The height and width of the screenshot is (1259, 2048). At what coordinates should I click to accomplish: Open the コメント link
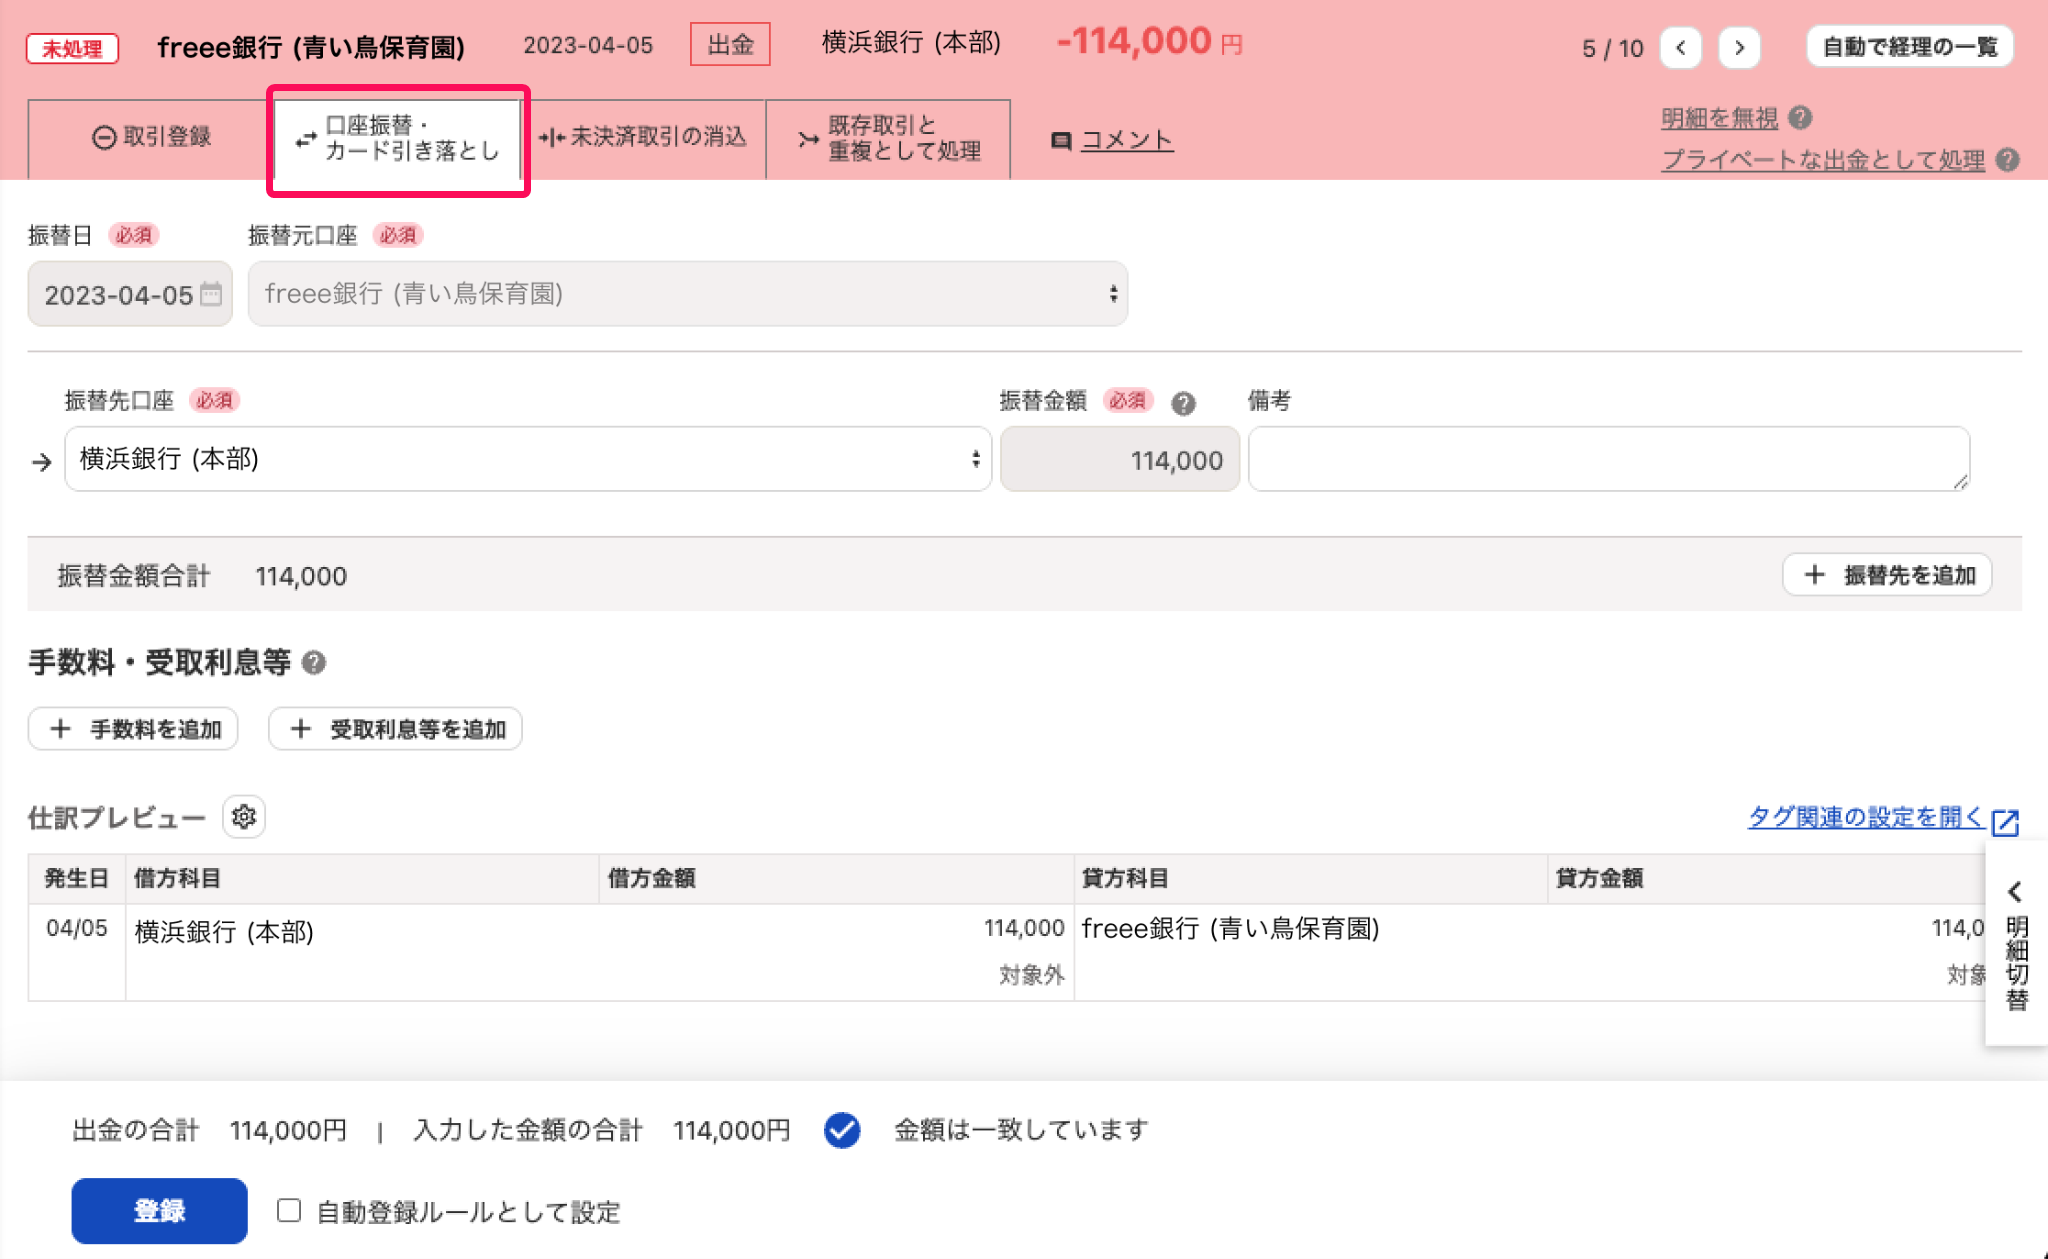click(x=1126, y=140)
